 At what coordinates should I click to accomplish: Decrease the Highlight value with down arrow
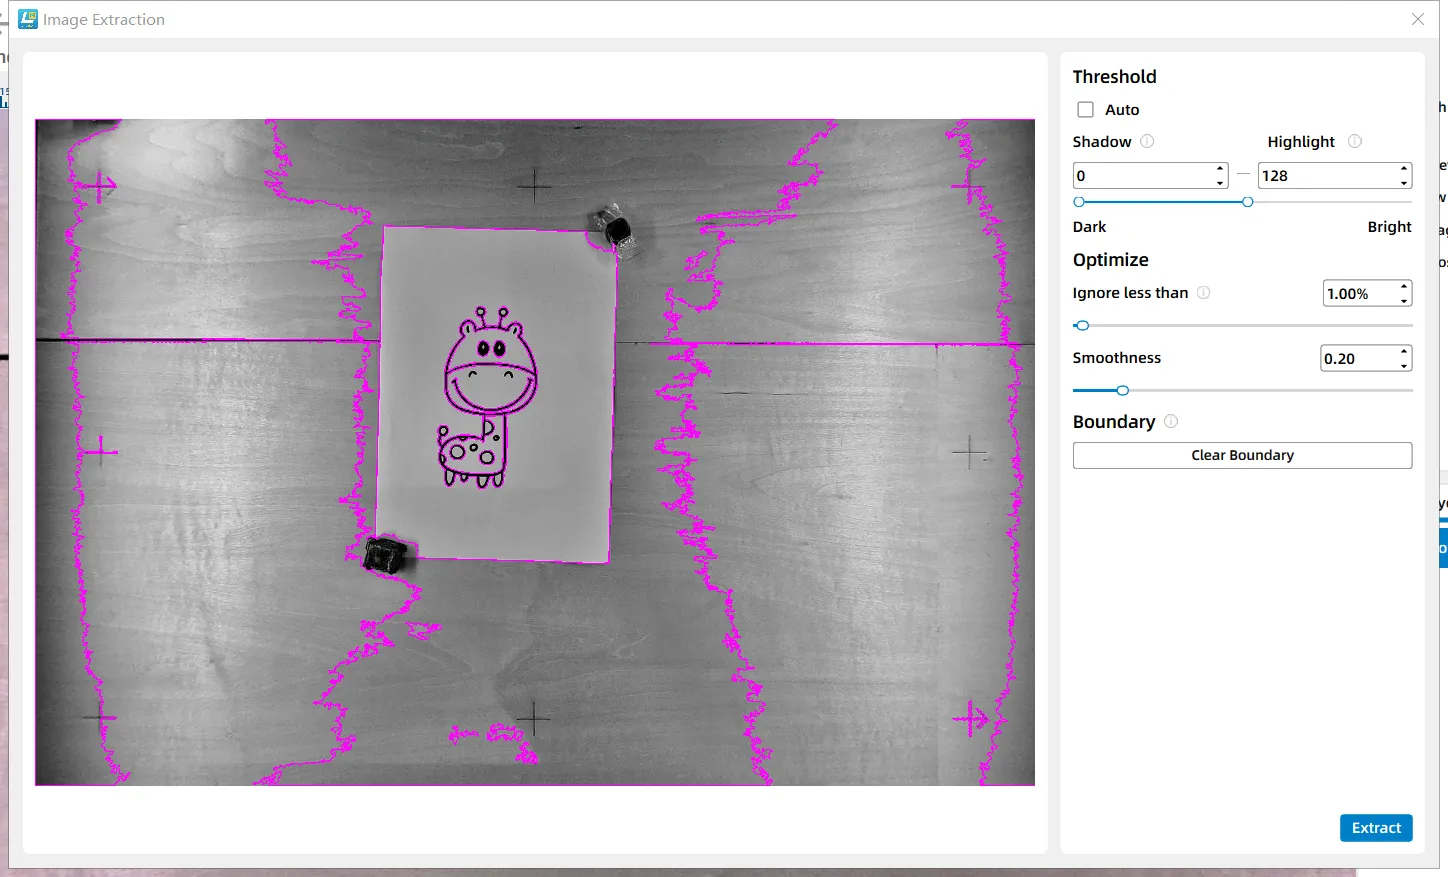[x=1404, y=182]
